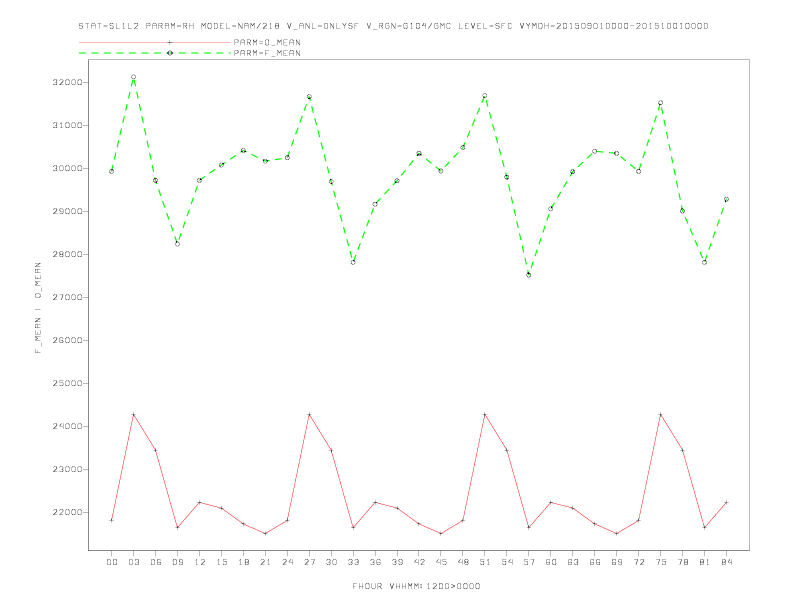Click the 48 forecast hour tick label
This screenshot has height=612, width=792.
(463, 562)
